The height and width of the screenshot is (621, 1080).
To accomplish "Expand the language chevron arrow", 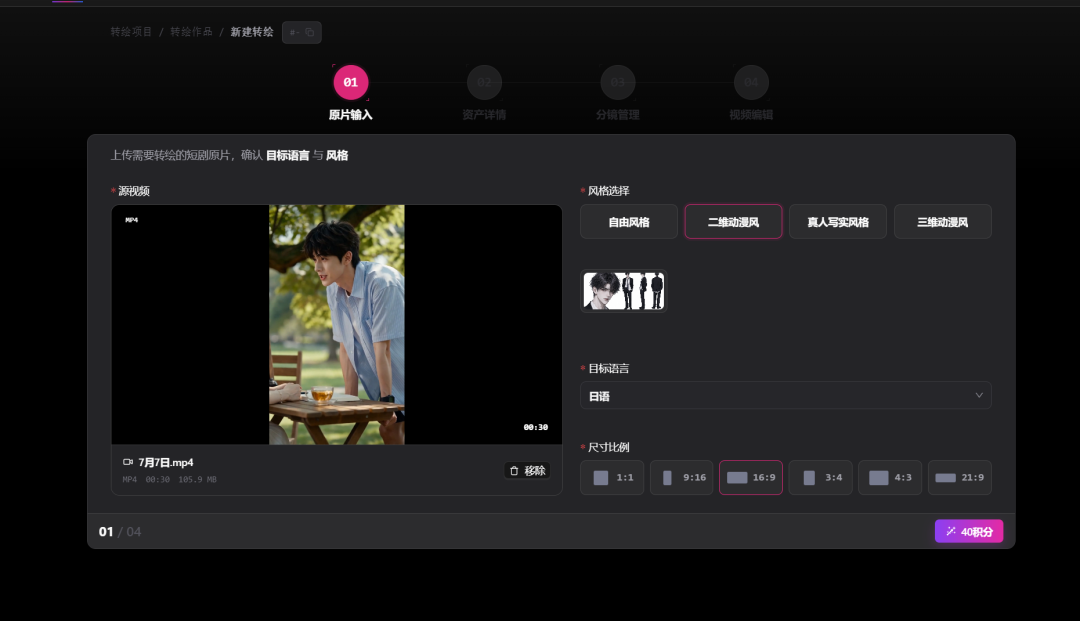I will 979,395.
